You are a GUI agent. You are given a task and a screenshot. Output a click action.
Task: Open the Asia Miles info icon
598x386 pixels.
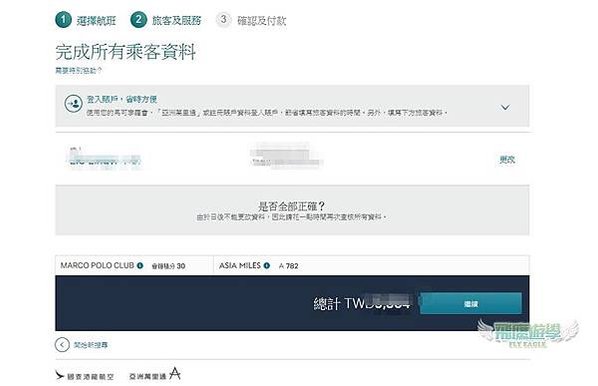[x=267, y=265]
